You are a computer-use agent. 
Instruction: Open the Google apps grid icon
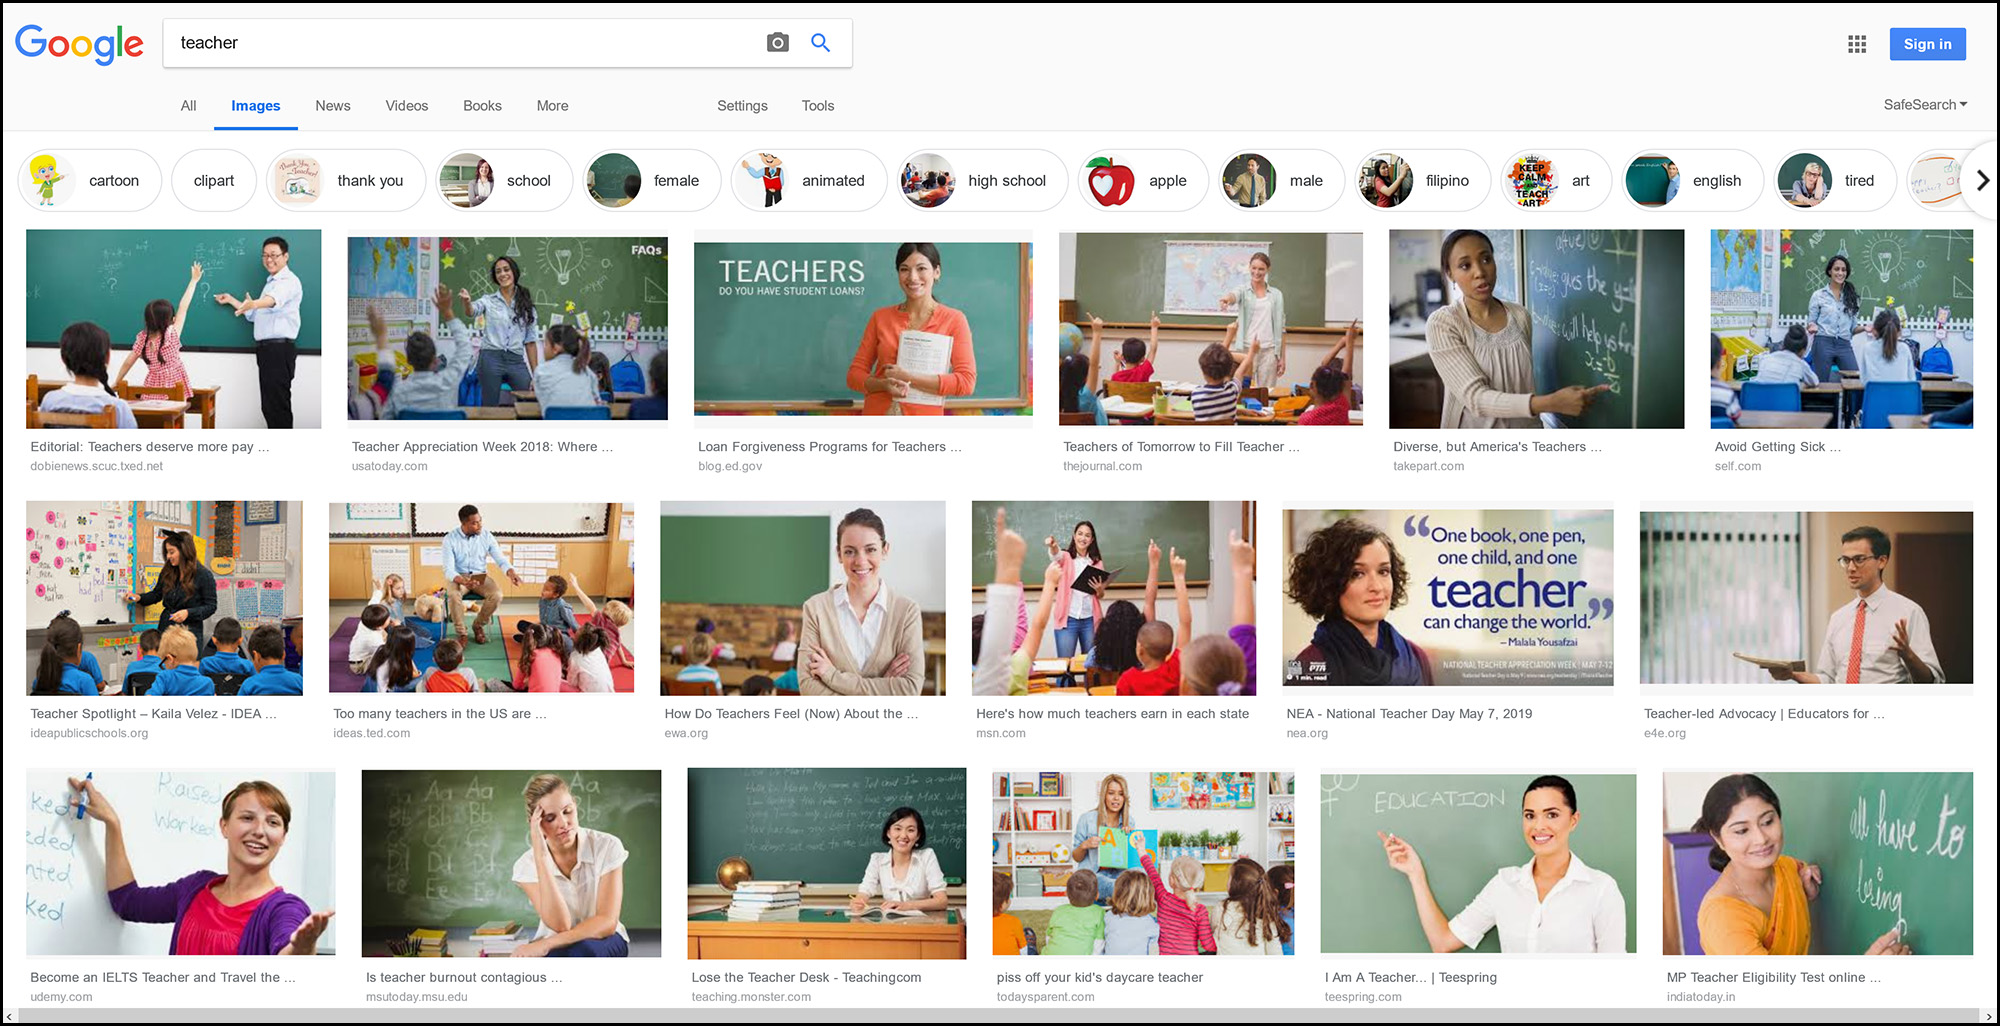coord(1857,44)
